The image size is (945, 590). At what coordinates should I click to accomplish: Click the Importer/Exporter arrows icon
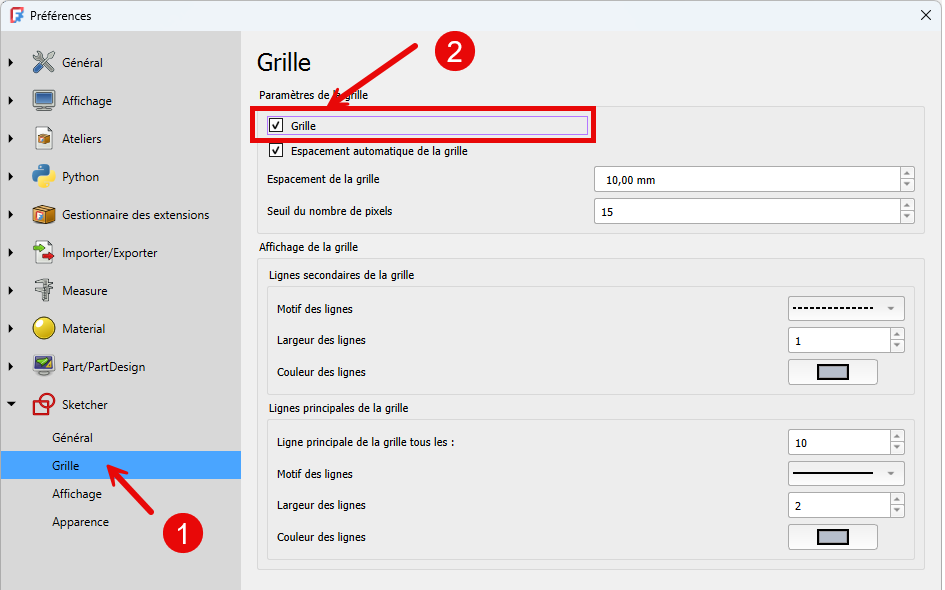click(x=43, y=252)
